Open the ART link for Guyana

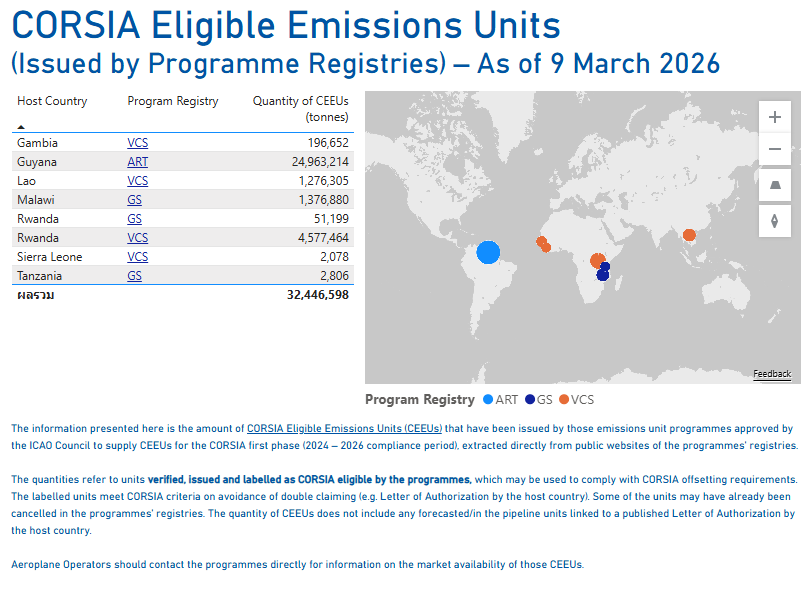pyautogui.click(x=138, y=162)
